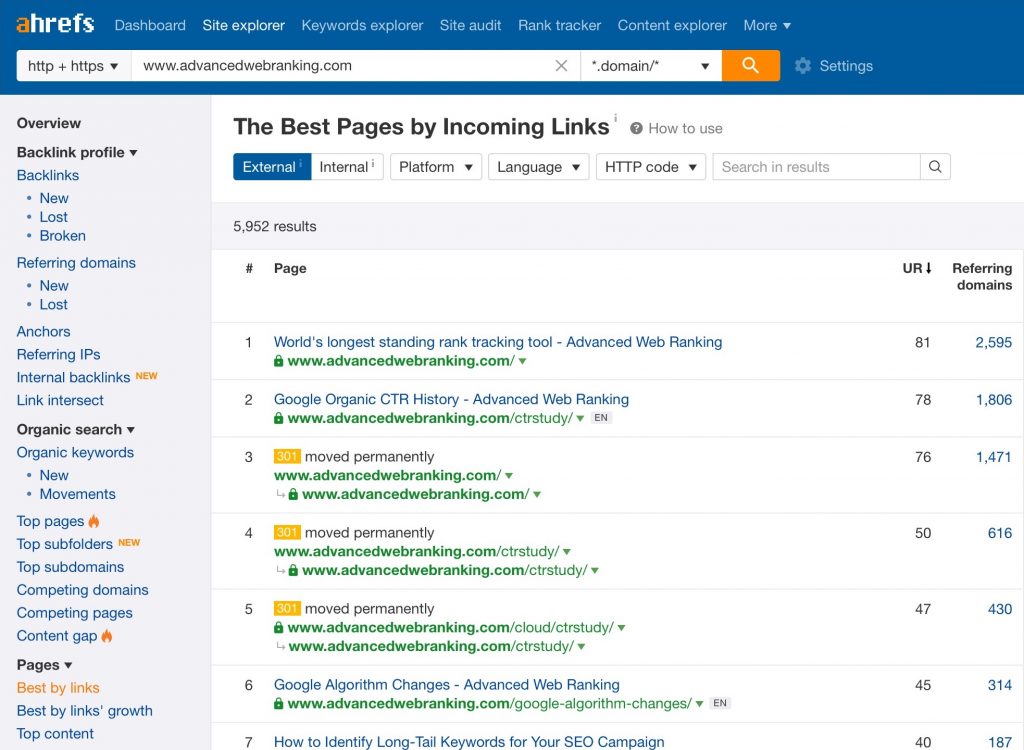Click the padlock icon beside /google-algorithm-changes/ URL

(x=279, y=704)
